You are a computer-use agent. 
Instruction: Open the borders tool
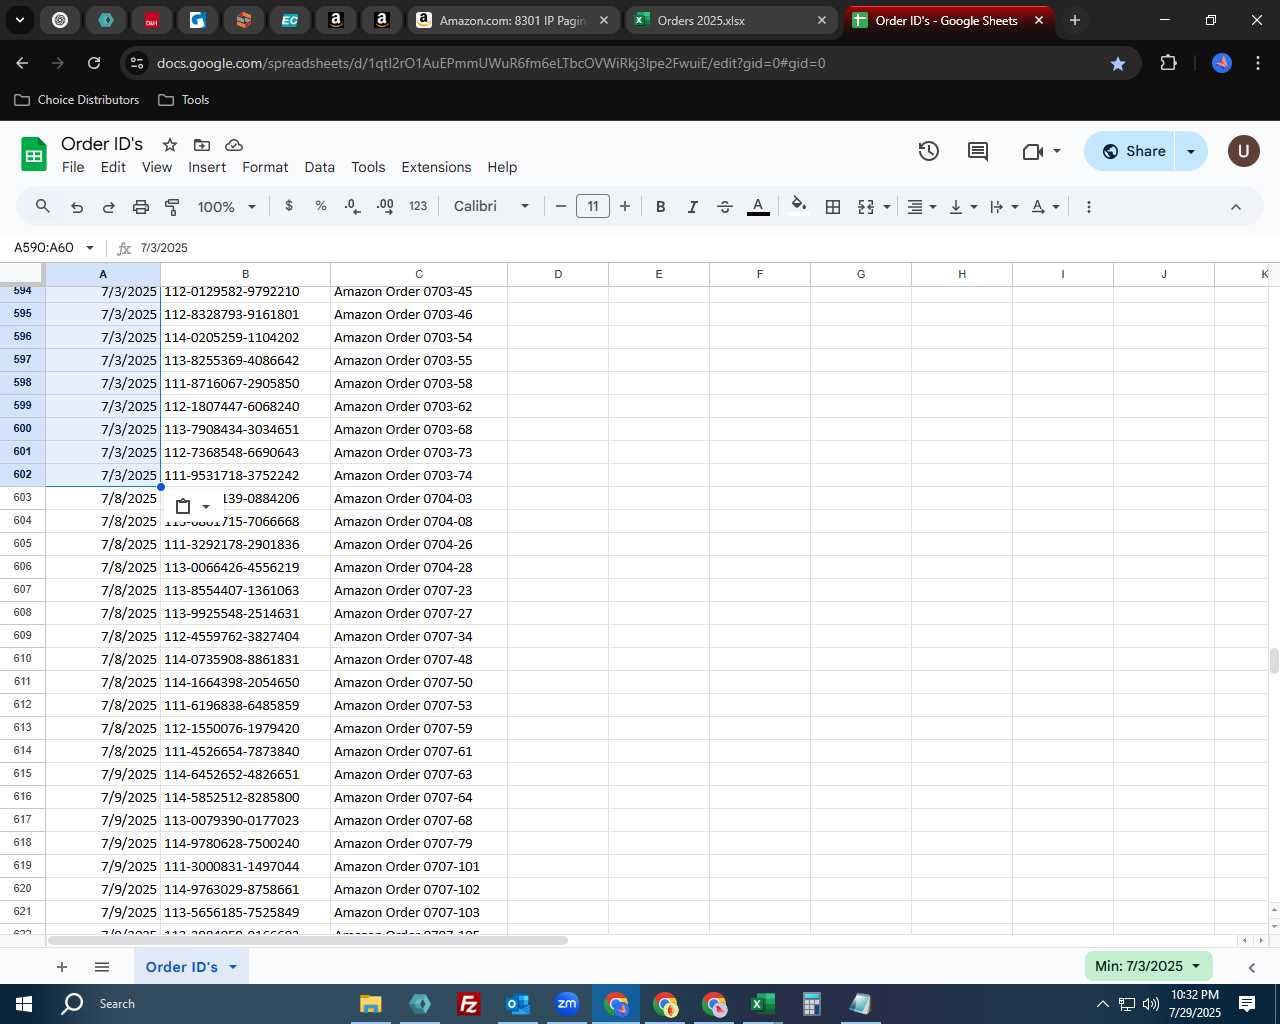[x=833, y=206]
